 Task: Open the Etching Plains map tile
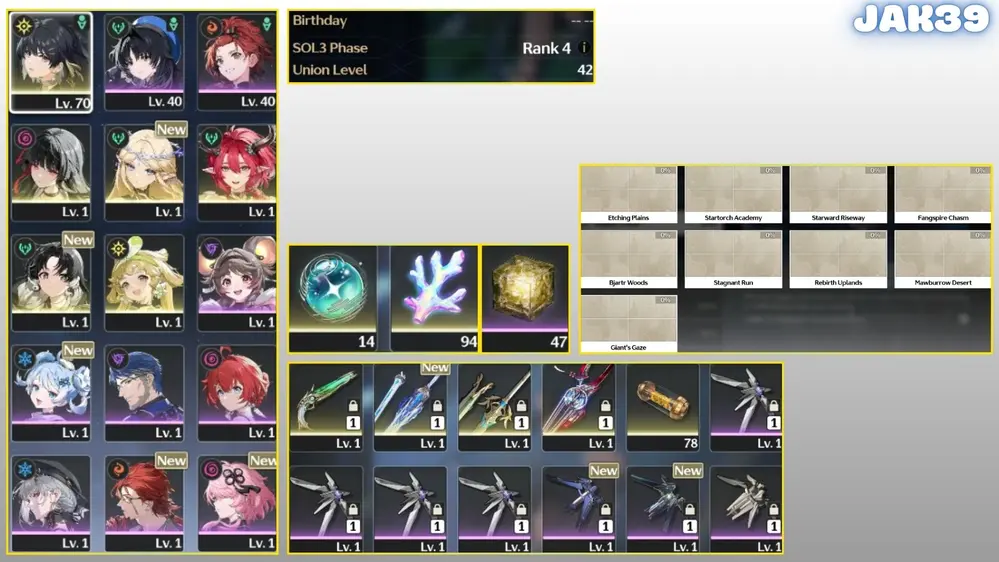pos(629,194)
